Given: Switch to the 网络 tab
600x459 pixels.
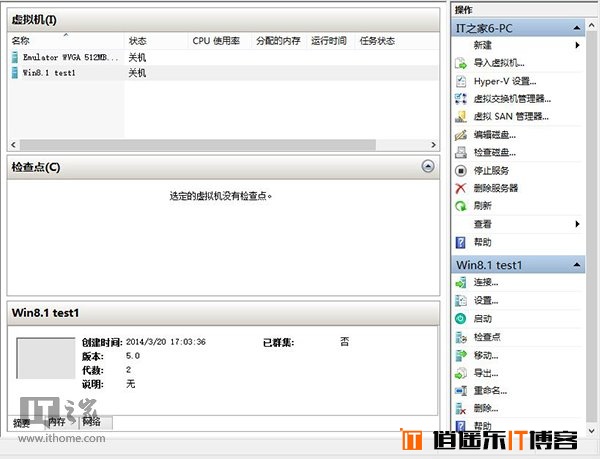Looking at the screenshot, I should [x=96, y=422].
